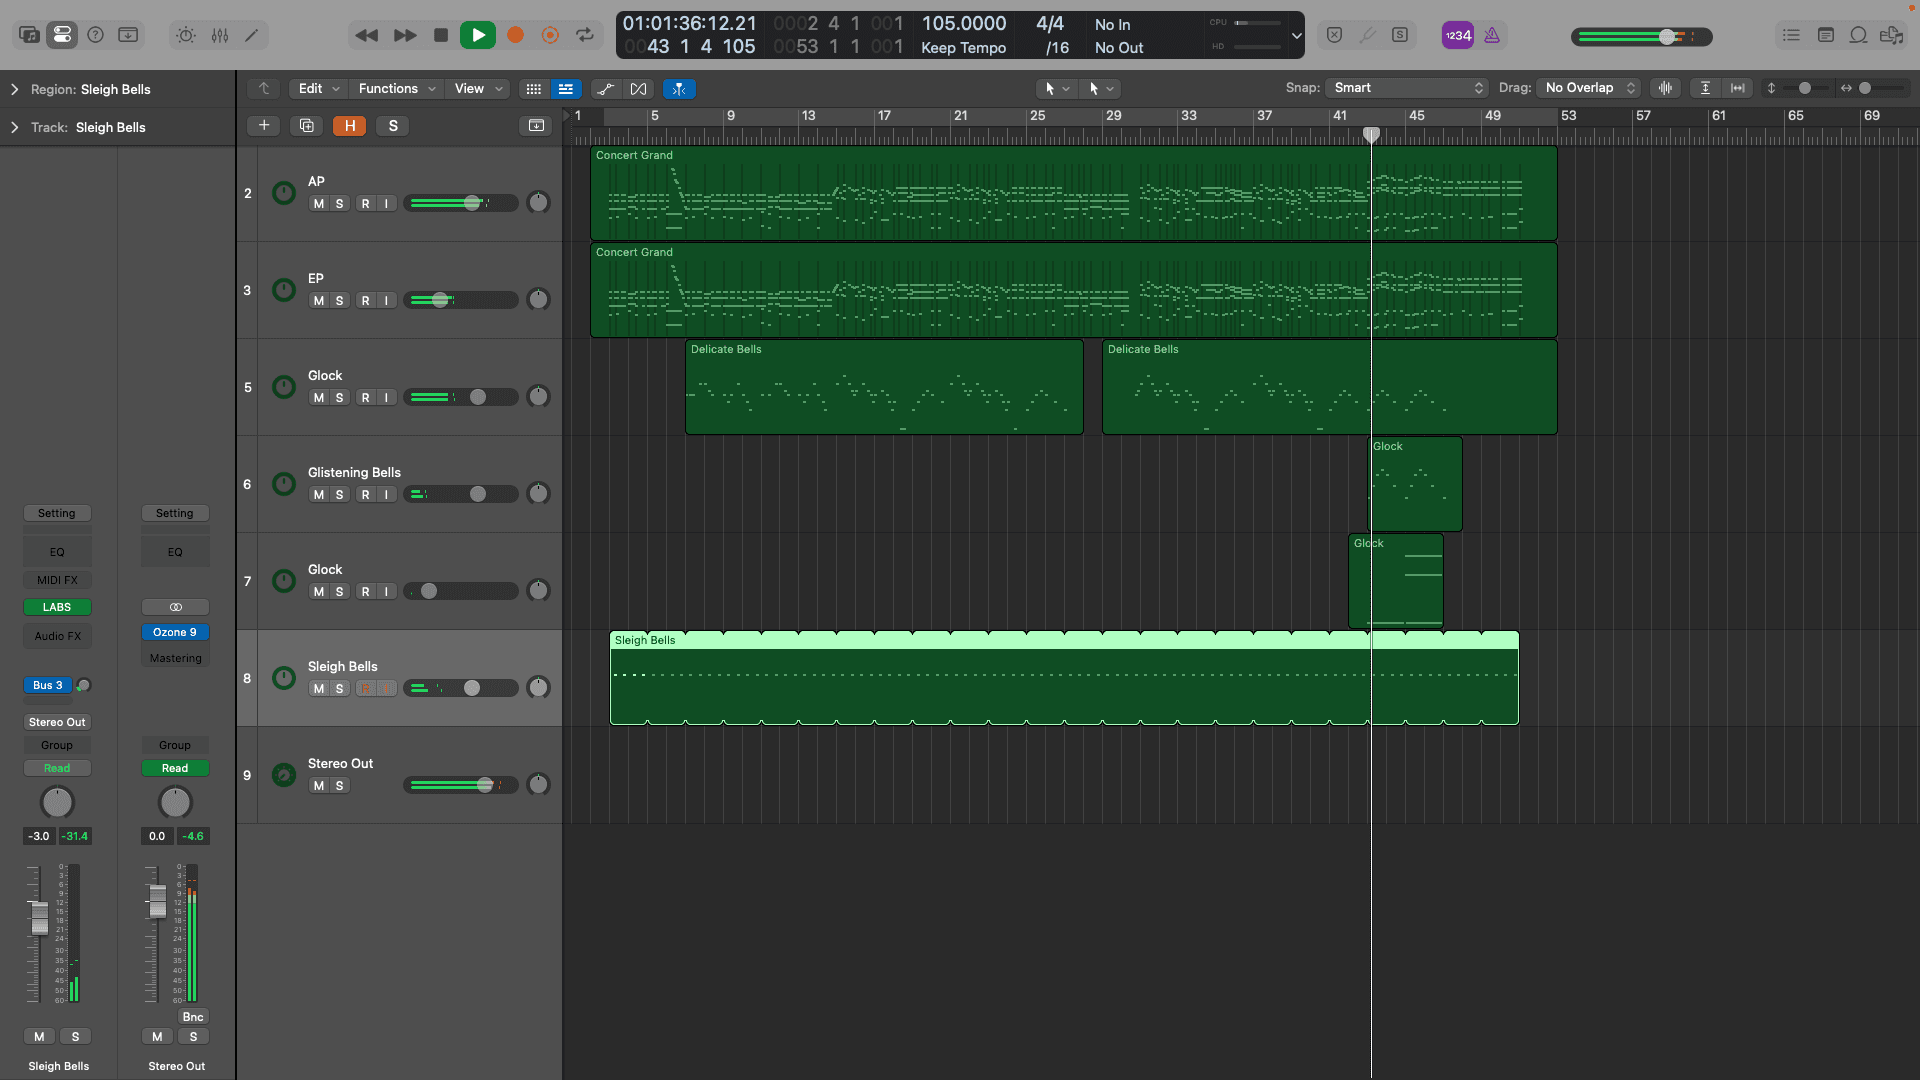Toggle the orange Hide tracks H button
The height and width of the screenshot is (1080, 1920).
(350, 125)
